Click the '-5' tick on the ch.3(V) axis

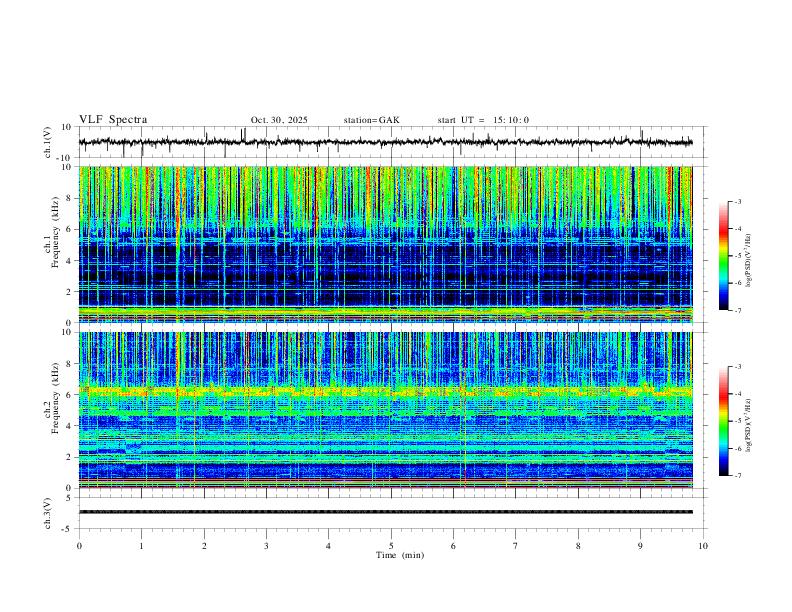point(68,529)
